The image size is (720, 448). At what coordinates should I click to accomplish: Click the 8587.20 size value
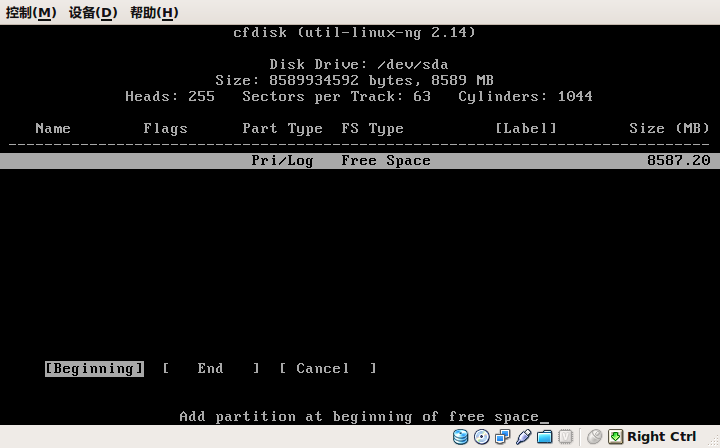coord(678,161)
